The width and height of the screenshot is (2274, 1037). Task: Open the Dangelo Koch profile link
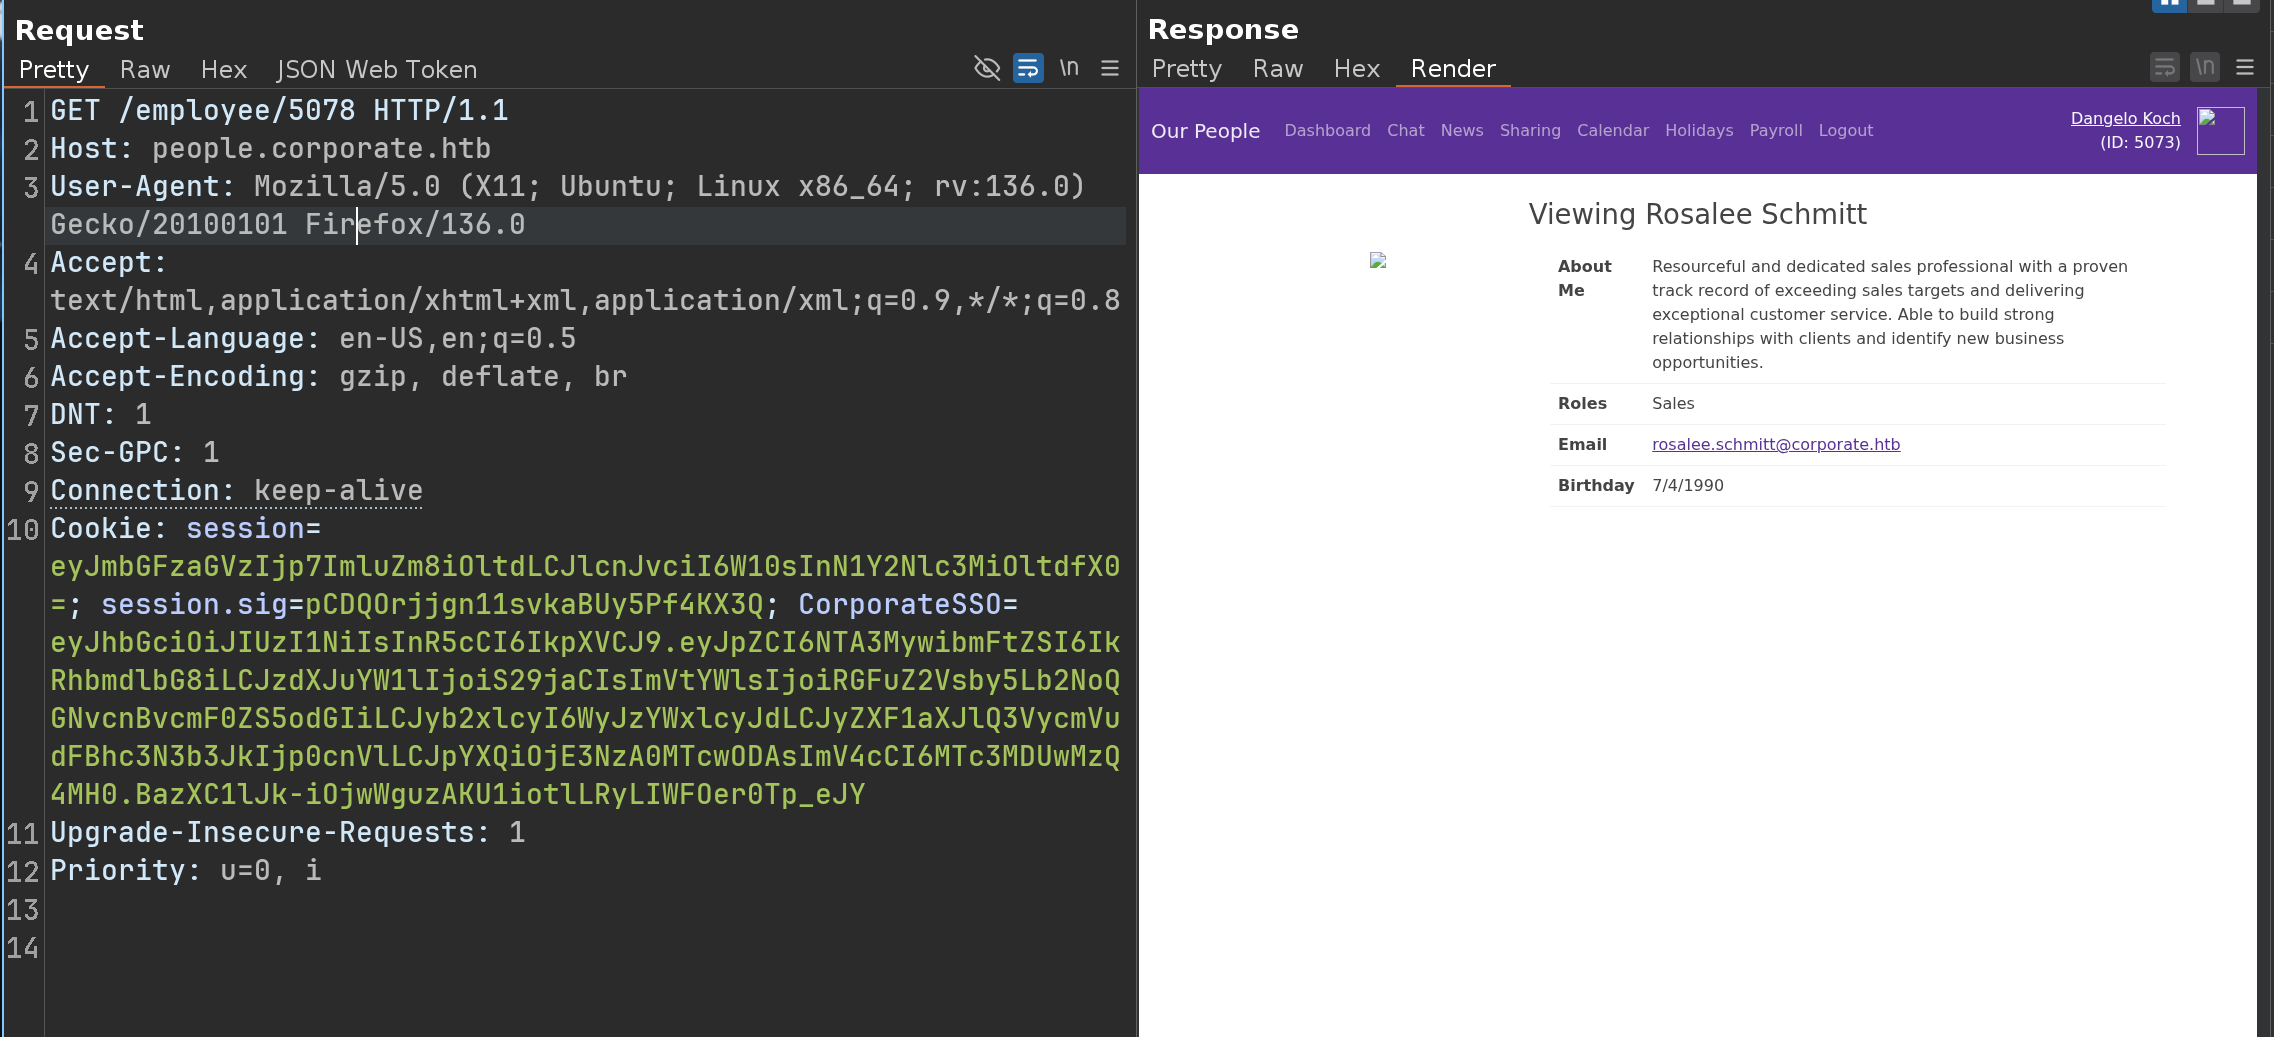(2125, 118)
